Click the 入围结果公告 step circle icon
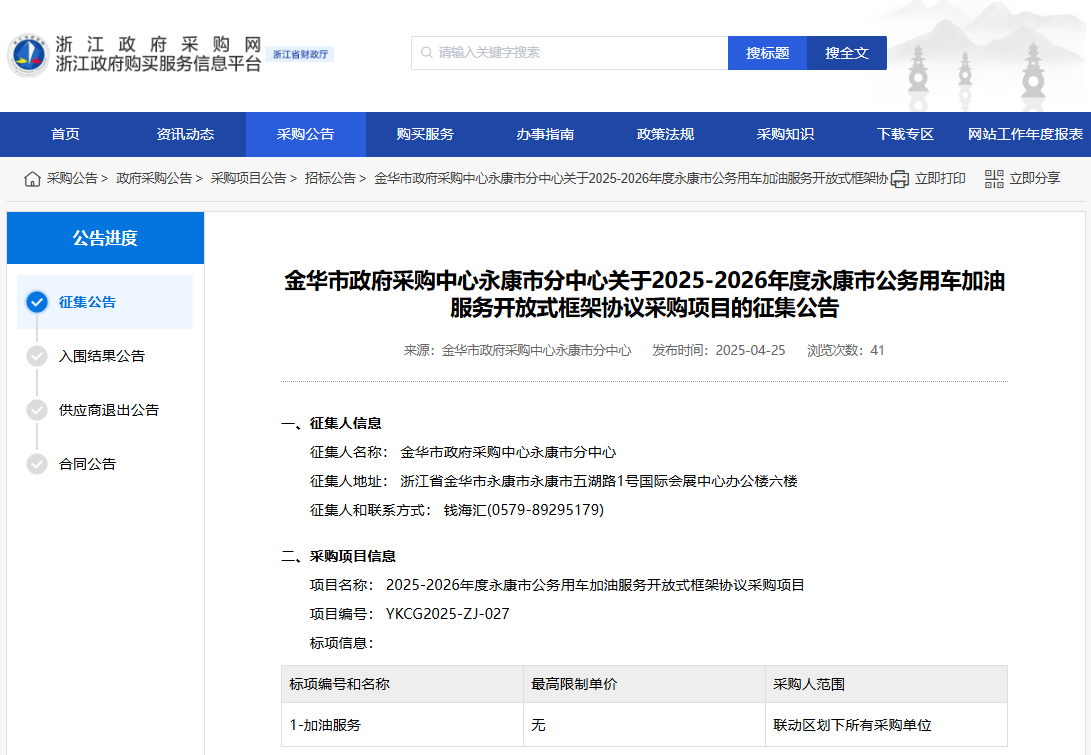Image resolution: width=1091 pixels, height=755 pixels. pyautogui.click(x=37, y=356)
